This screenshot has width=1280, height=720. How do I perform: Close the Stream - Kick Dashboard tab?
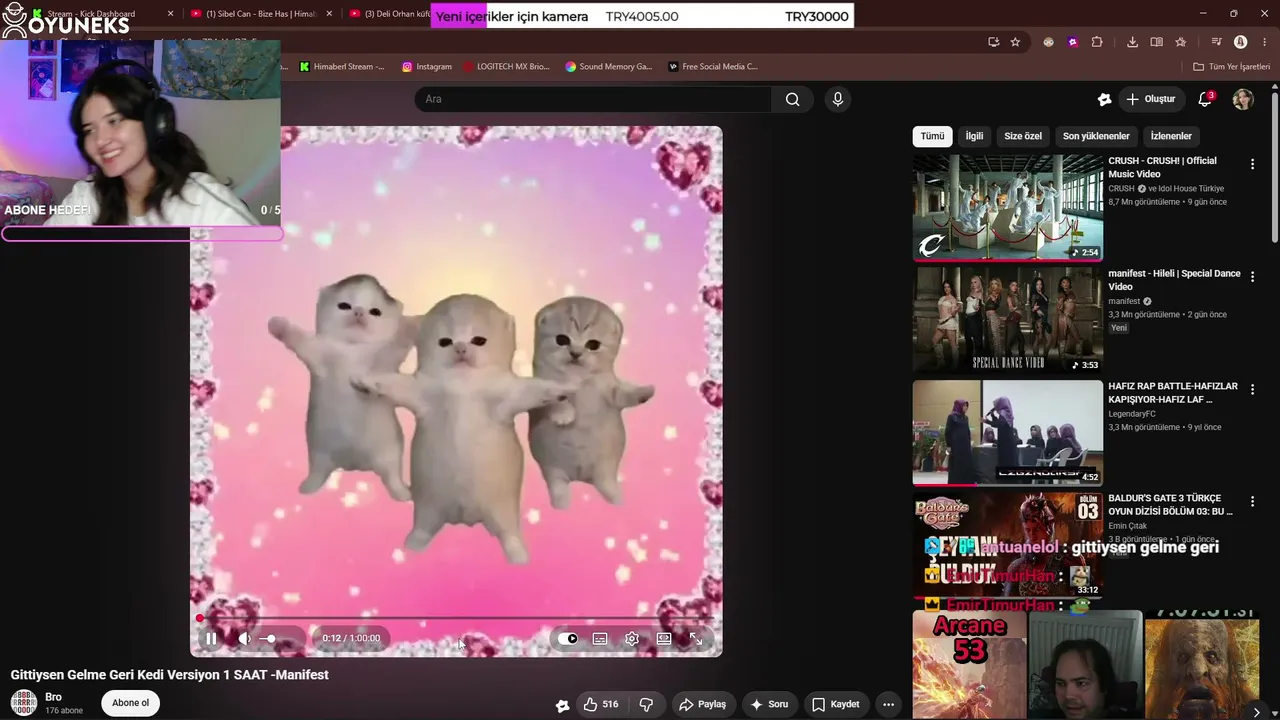170,14
